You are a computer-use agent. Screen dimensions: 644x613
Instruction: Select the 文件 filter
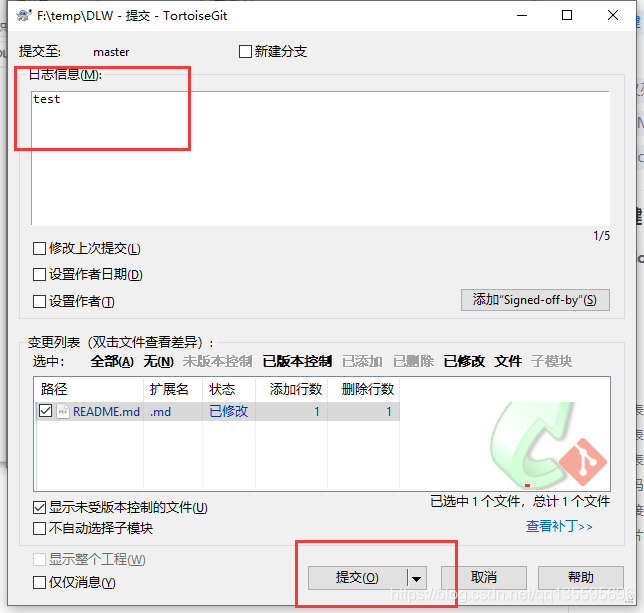(x=508, y=362)
